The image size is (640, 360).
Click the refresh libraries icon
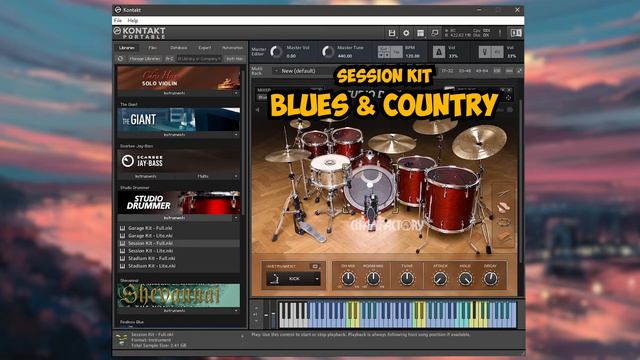point(121,59)
